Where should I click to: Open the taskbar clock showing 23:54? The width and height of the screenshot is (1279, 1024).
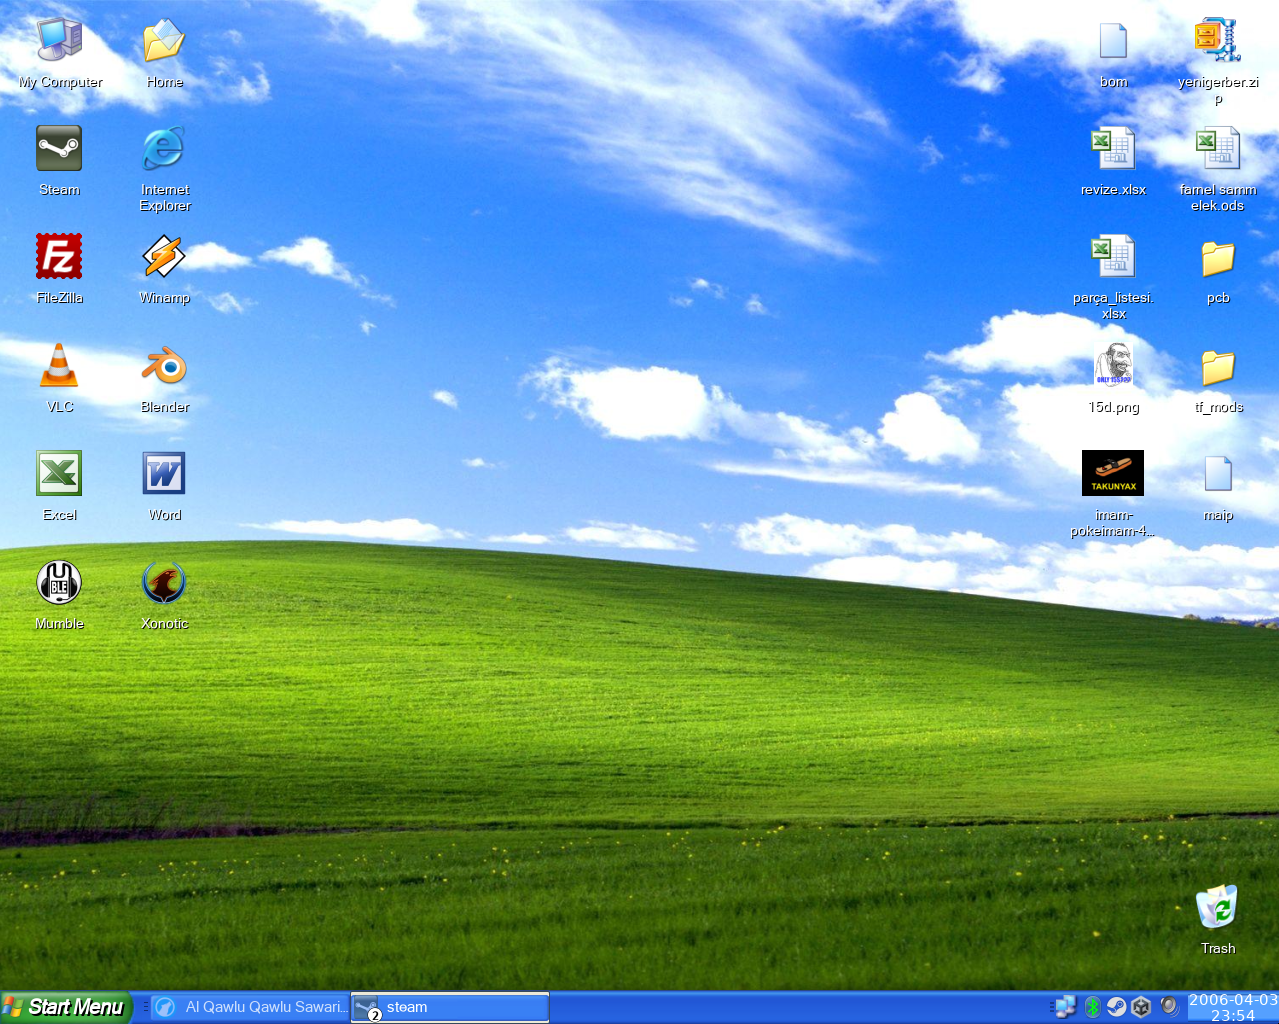pyautogui.click(x=1233, y=1007)
